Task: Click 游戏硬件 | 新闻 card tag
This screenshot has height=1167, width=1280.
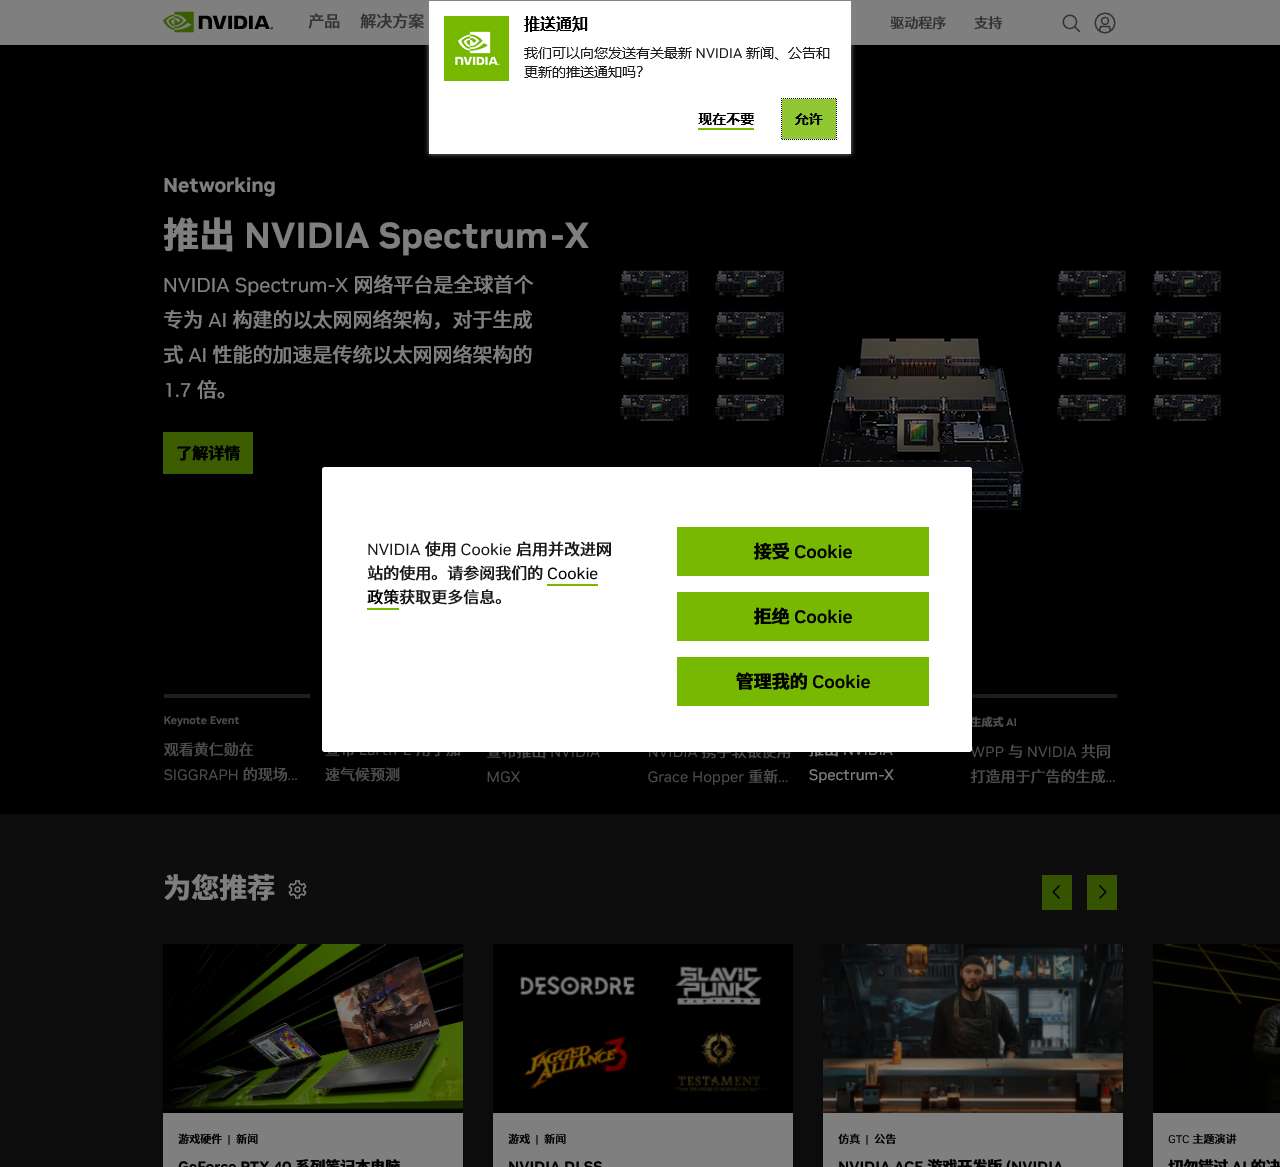Action: click(x=218, y=1139)
